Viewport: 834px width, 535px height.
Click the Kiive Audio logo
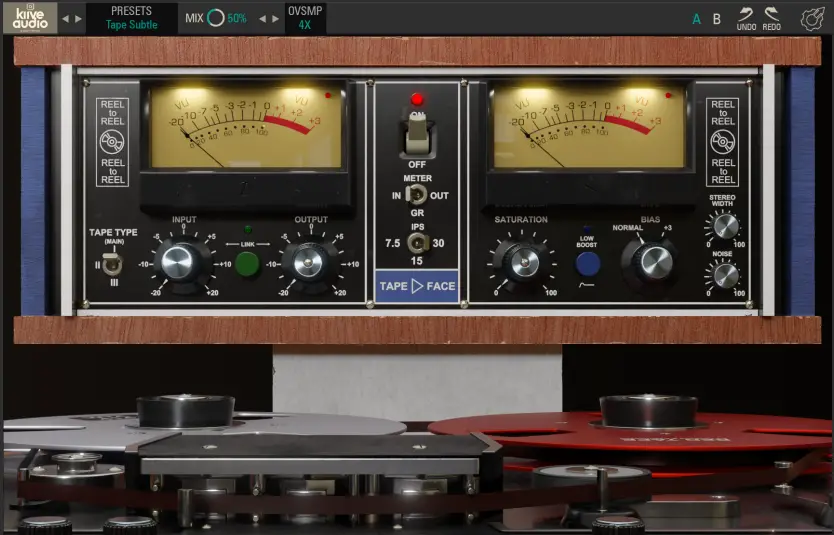[x=30, y=18]
